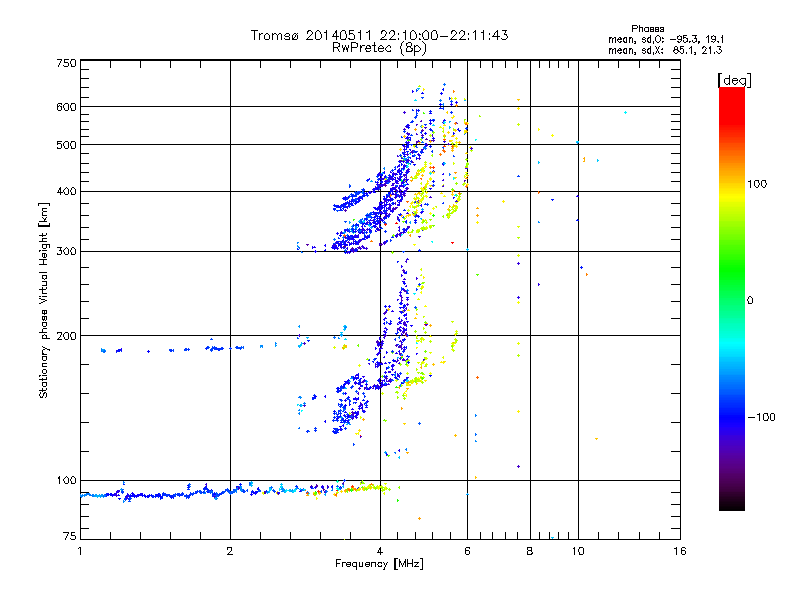
Task: Click the '10' frequency tick label
Action: coord(578,551)
